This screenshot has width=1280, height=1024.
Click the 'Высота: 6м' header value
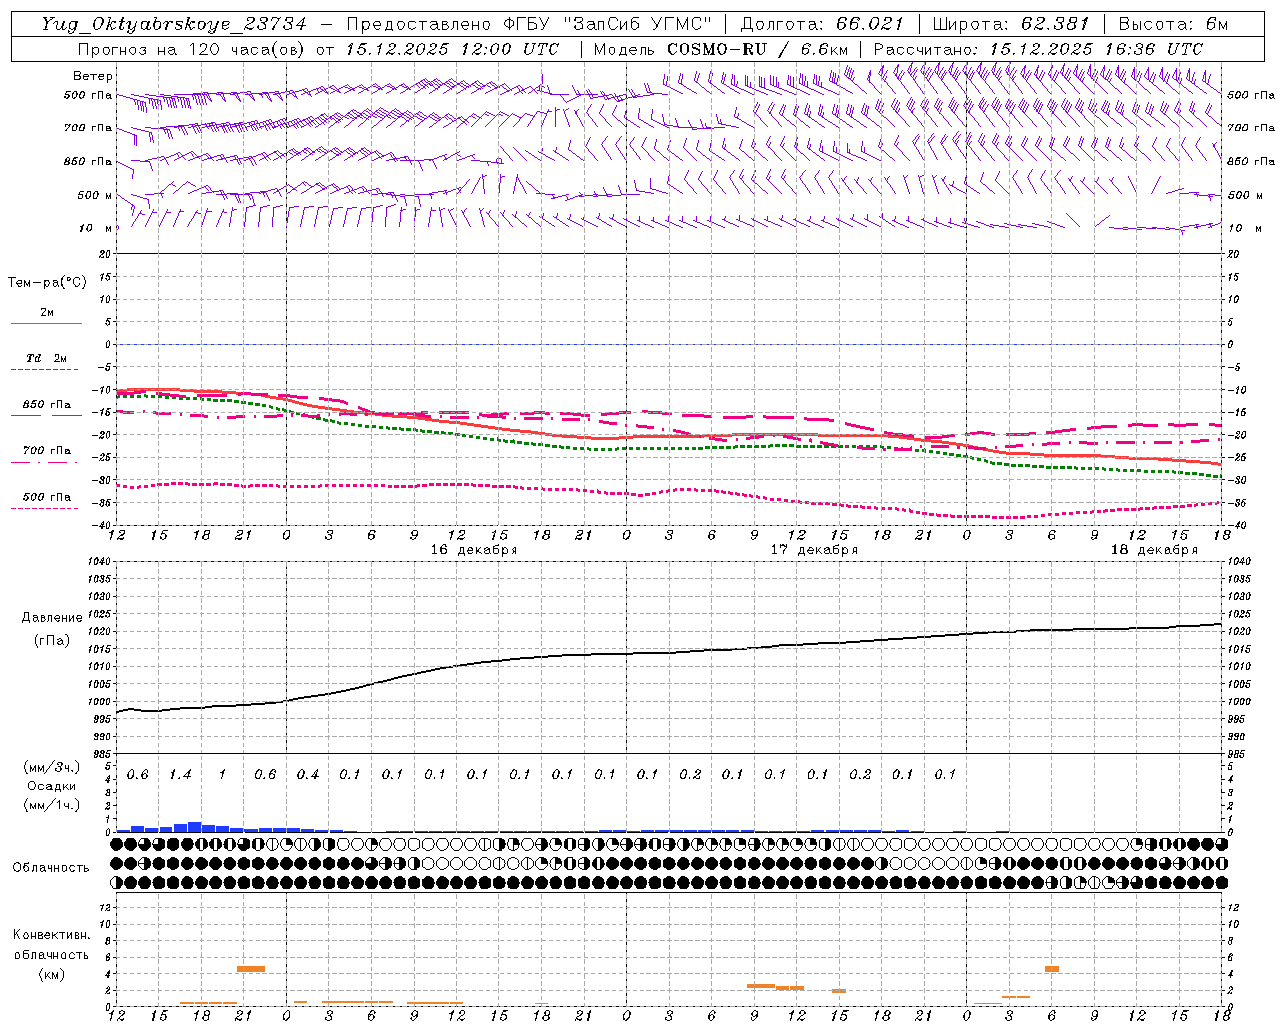coord(1172,24)
